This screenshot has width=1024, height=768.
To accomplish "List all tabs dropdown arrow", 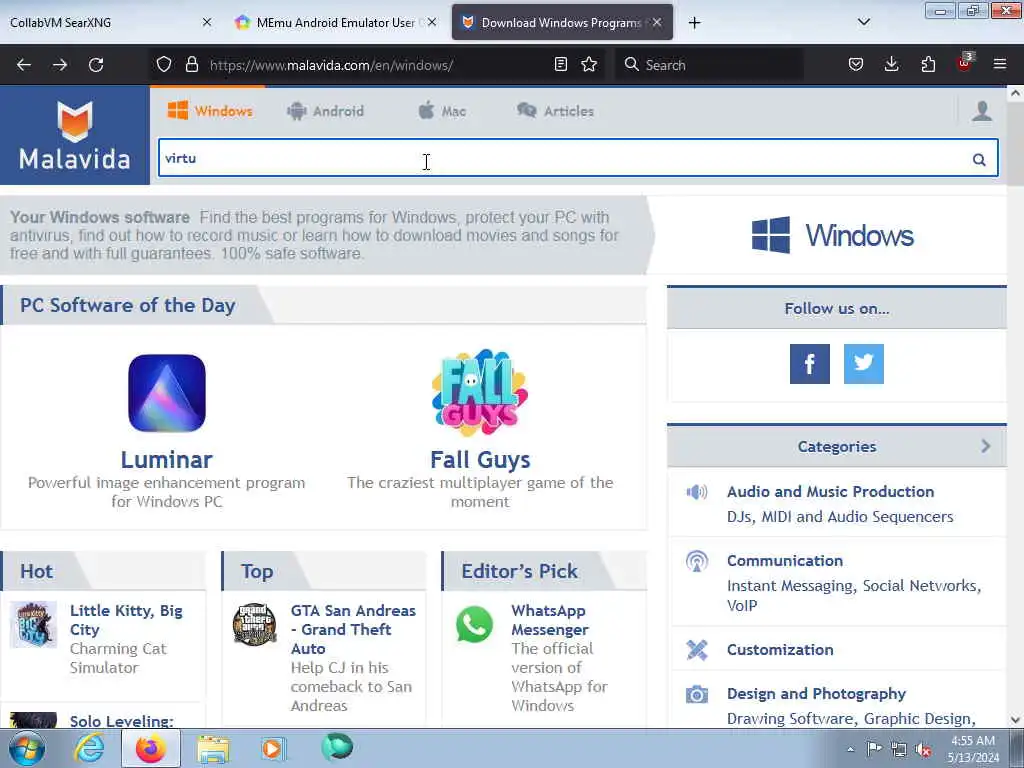I will click(x=863, y=22).
